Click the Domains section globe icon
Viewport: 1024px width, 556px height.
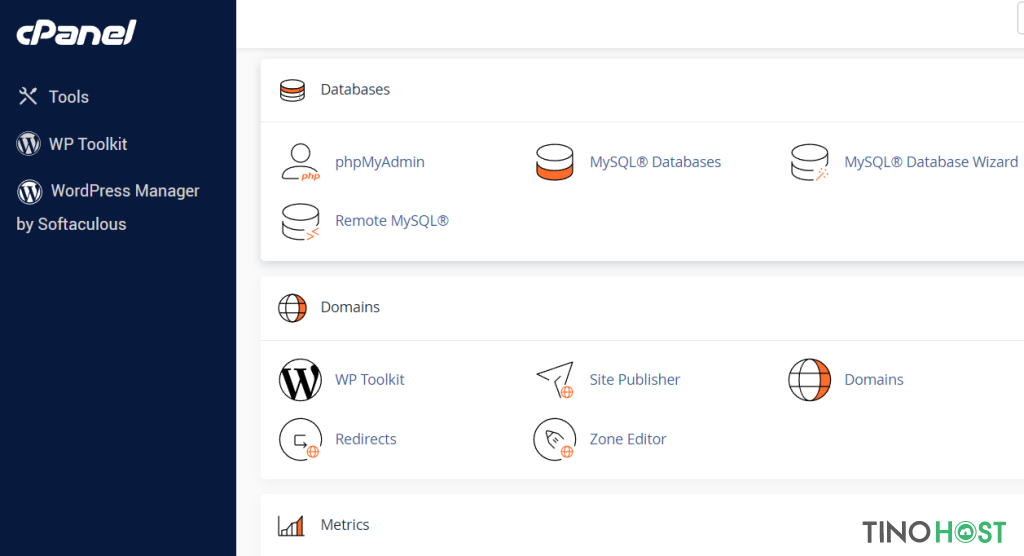coord(292,308)
